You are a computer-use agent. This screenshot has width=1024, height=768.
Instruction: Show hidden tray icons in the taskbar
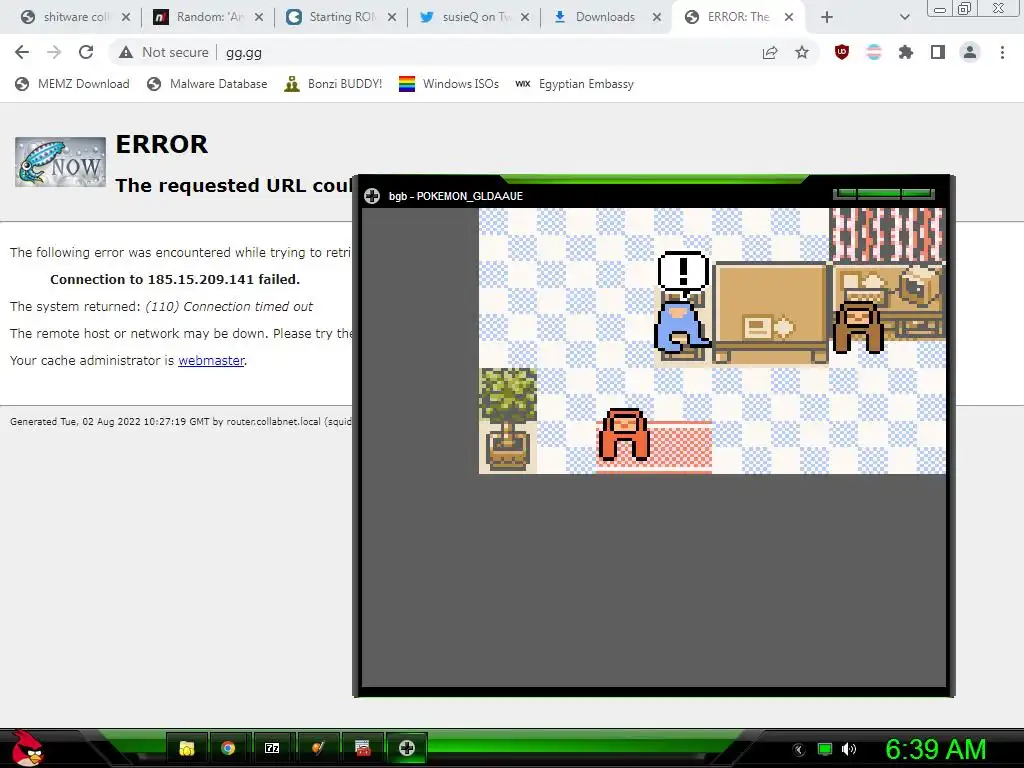[x=798, y=749]
